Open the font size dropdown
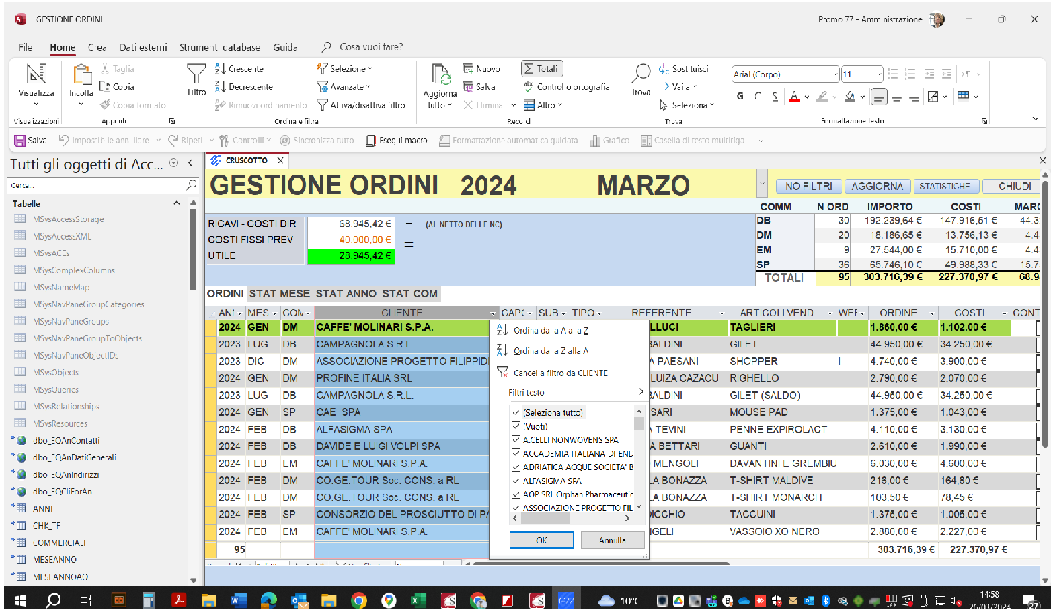The width and height of the screenshot is (1057, 609). (879, 74)
